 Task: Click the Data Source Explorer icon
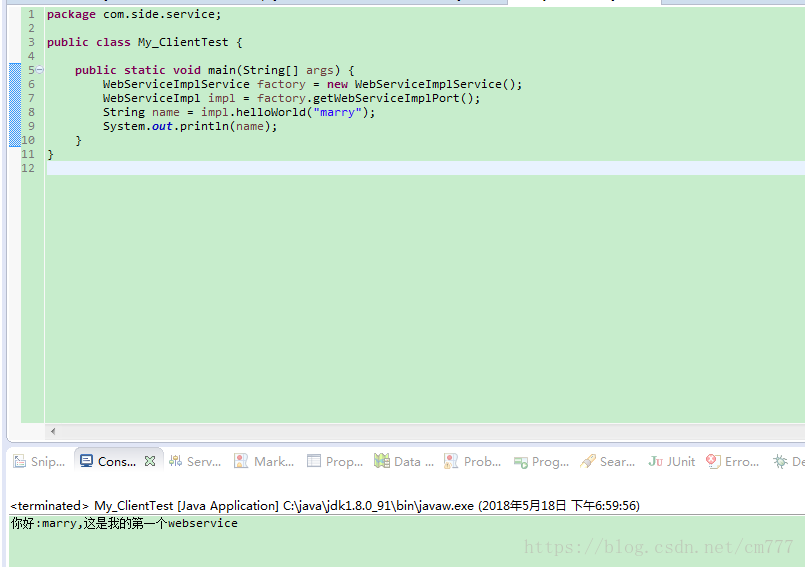click(382, 461)
